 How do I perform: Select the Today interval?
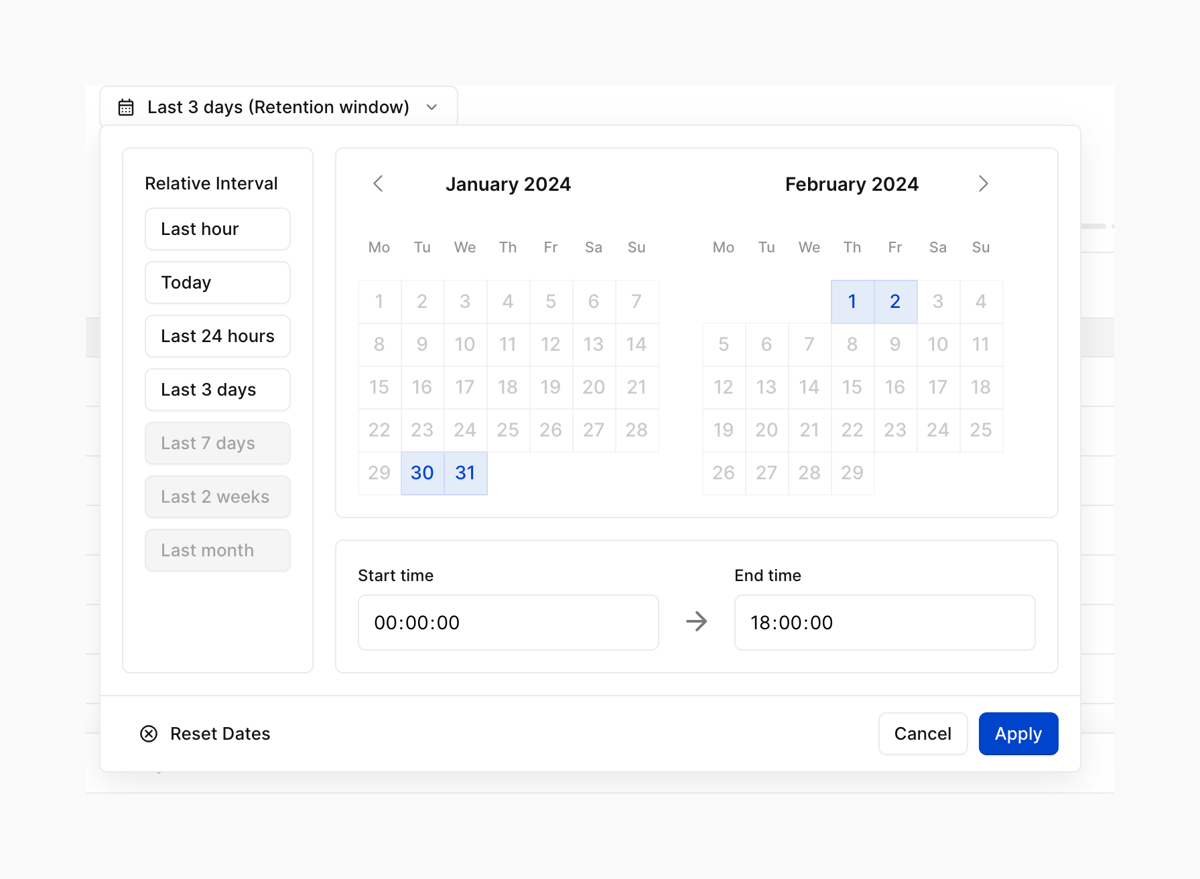pyautogui.click(x=217, y=282)
